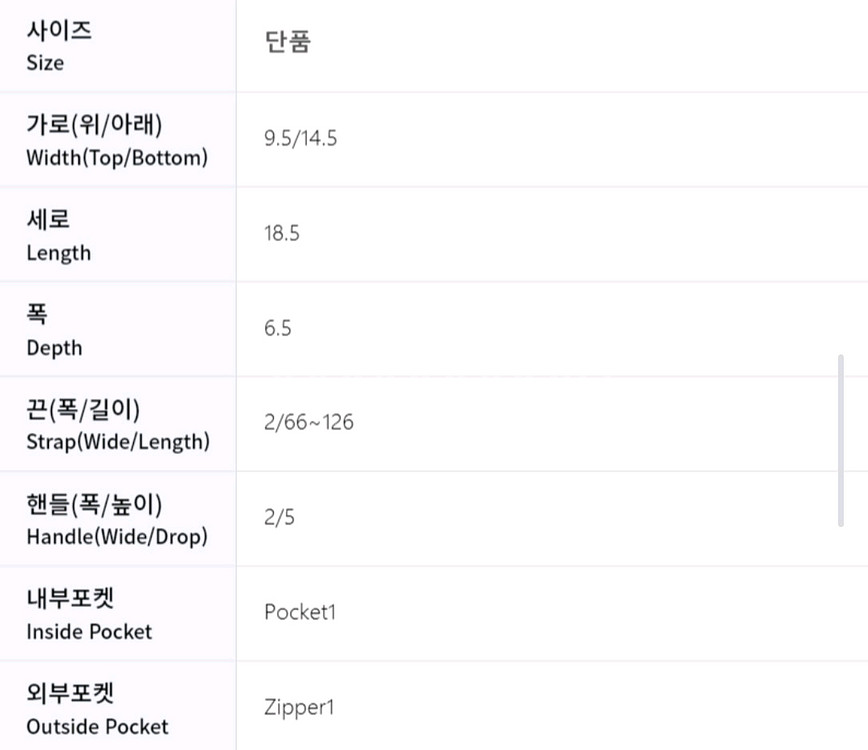Image resolution: width=868 pixels, height=750 pixels.
Task: Select the 9.5/14.5 width value
Action: pyautogui.click(x=300, y=139)
